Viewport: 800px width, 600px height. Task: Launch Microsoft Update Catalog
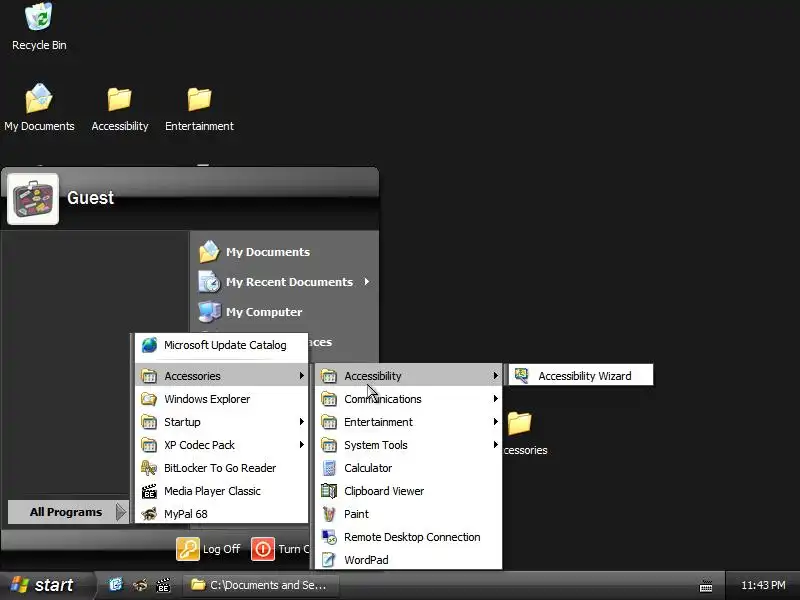coord(221,345)
